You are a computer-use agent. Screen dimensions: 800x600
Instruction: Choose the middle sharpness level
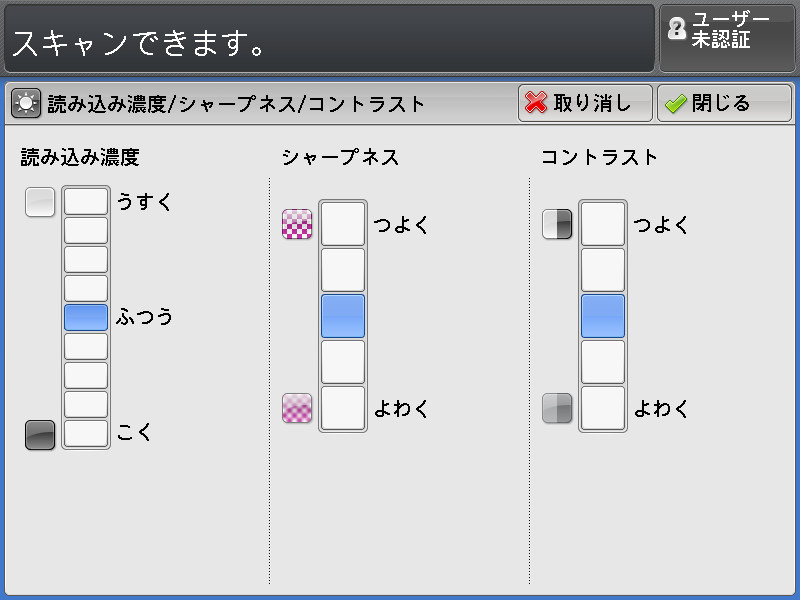pos(343,316)
